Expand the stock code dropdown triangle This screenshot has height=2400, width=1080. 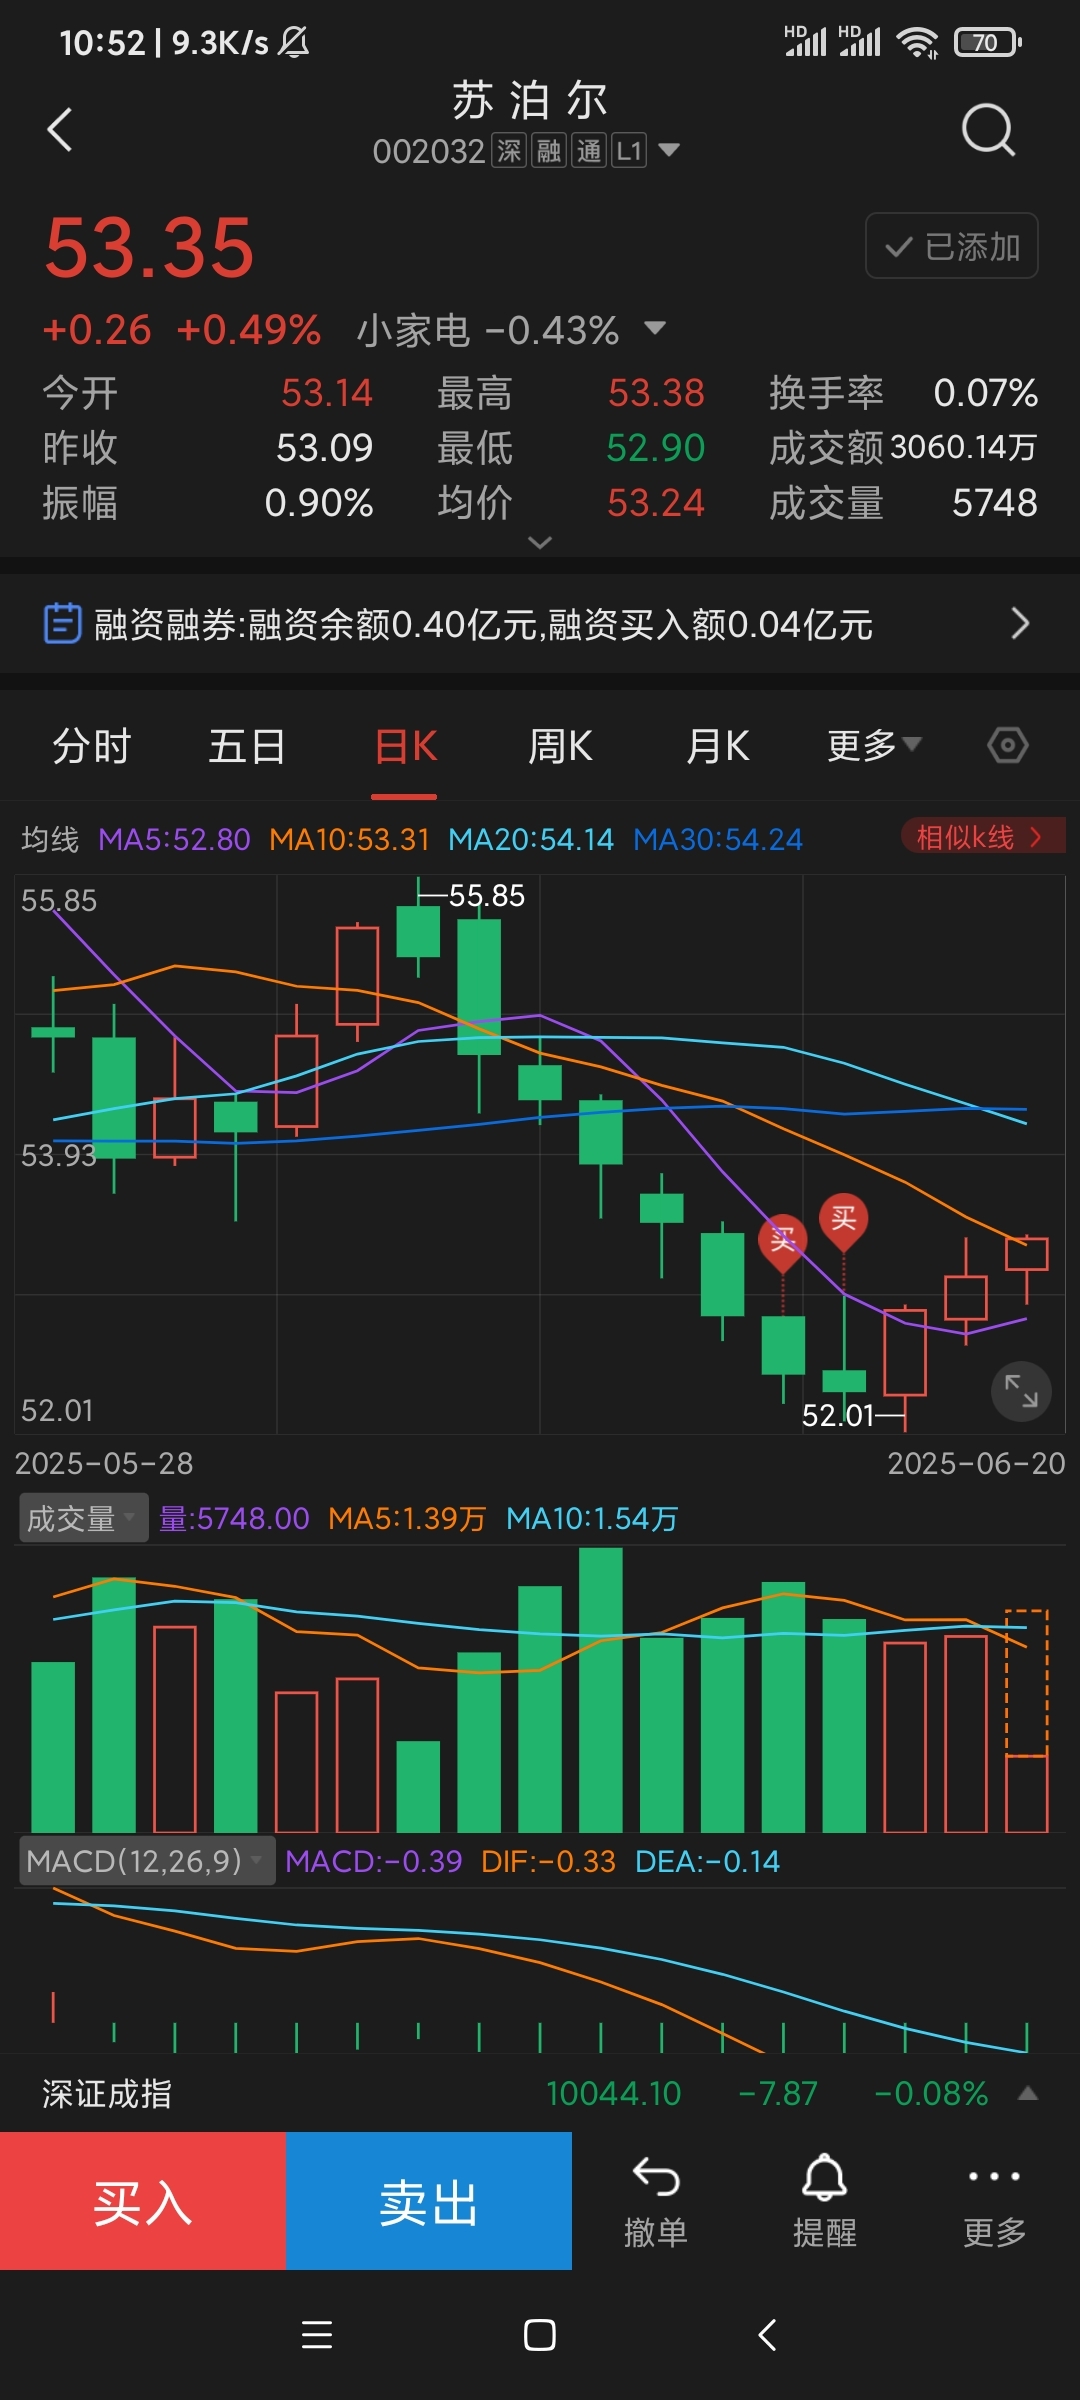pos(669,151)
